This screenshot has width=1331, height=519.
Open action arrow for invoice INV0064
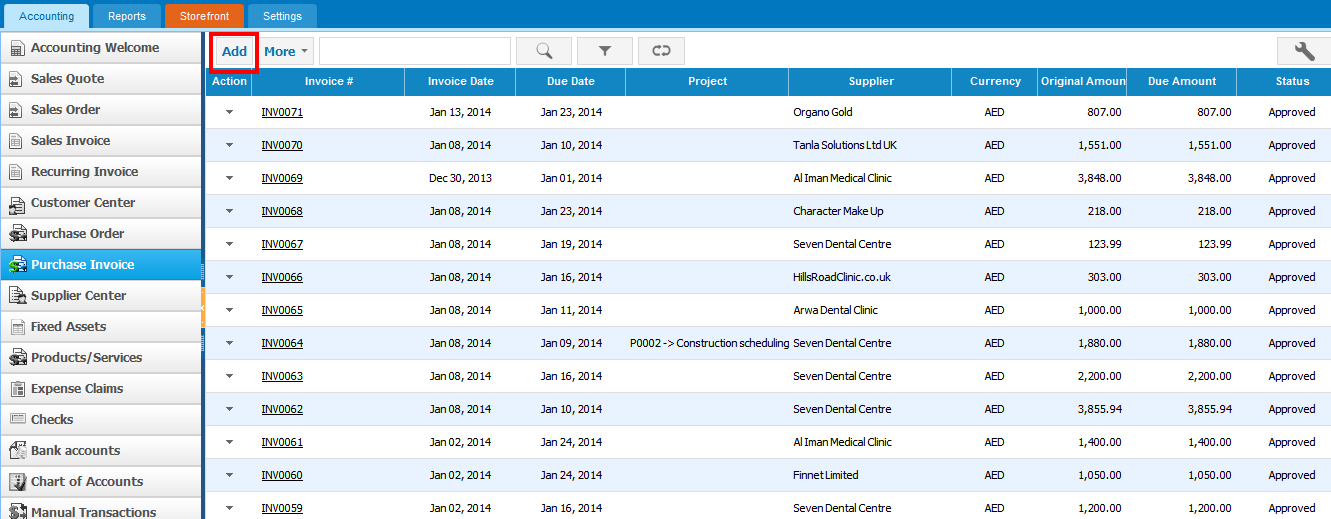[x=229, y=343]
